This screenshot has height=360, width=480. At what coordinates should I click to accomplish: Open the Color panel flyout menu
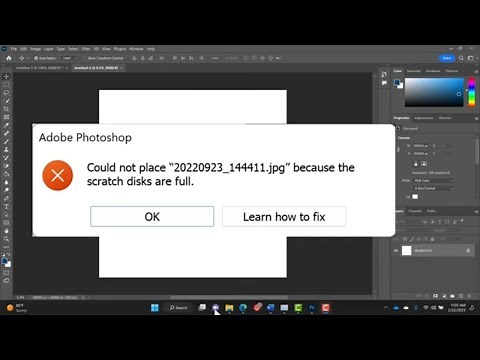(476, 71)
